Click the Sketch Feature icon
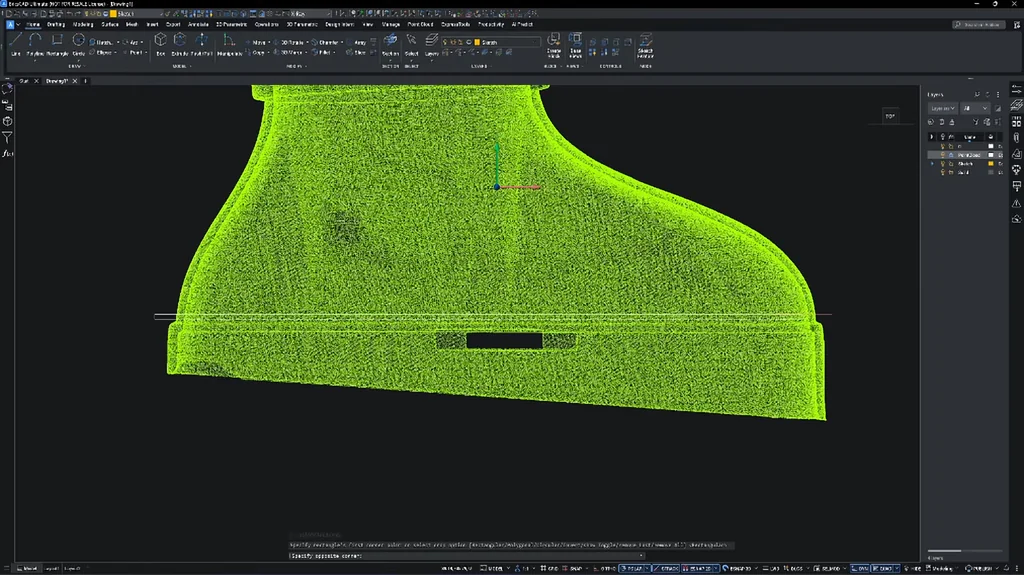Image resolution: width=1024 pixels, height=575 pixels. (x=645, y=45)
